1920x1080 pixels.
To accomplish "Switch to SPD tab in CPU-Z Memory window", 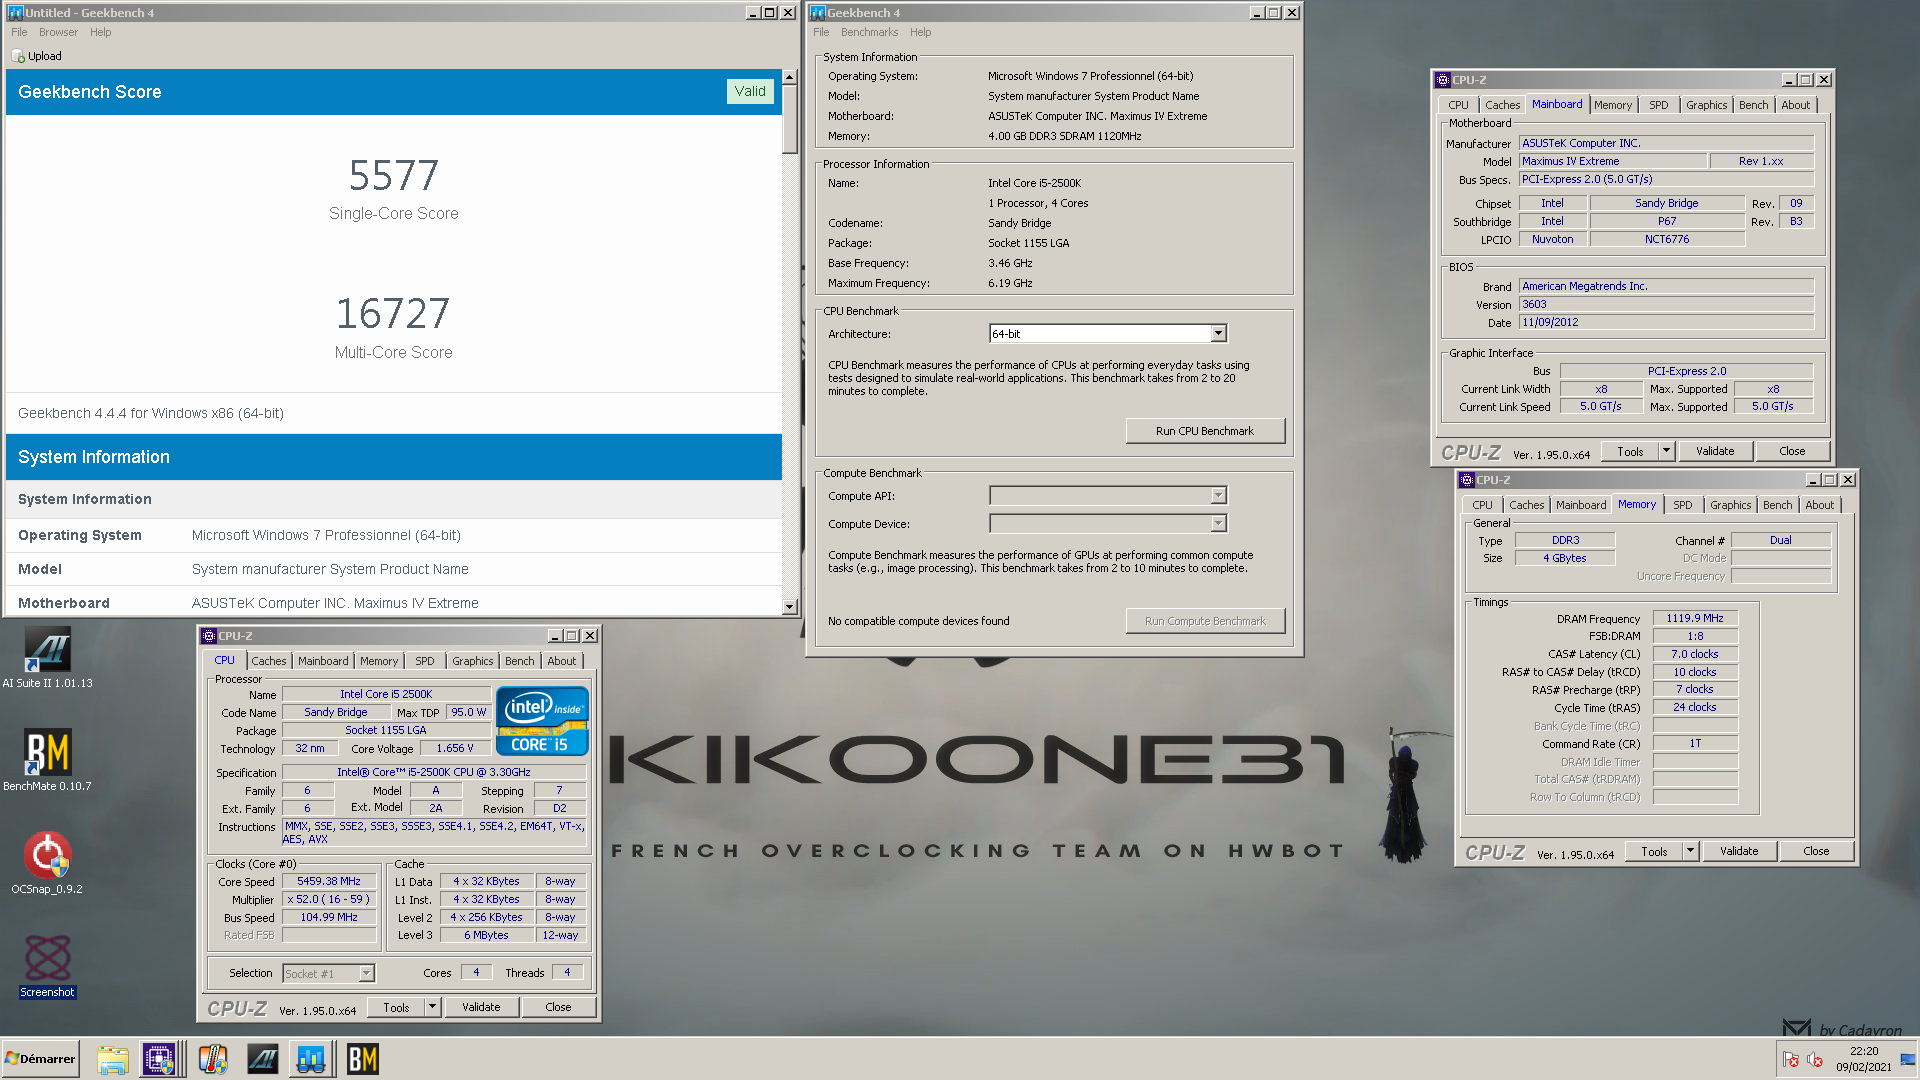I will (x=1683, y=505).
